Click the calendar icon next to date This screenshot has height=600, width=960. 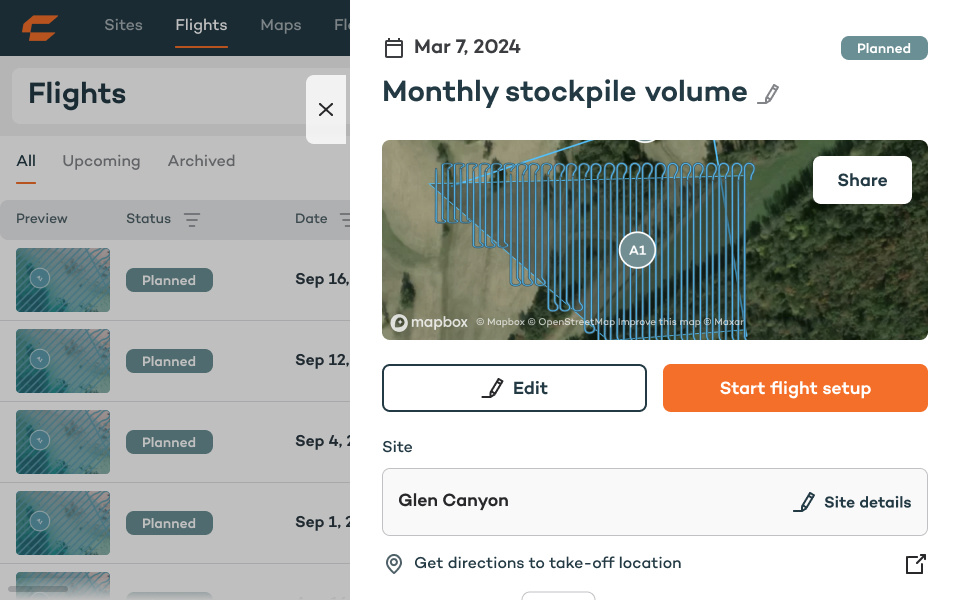[394, 48]
